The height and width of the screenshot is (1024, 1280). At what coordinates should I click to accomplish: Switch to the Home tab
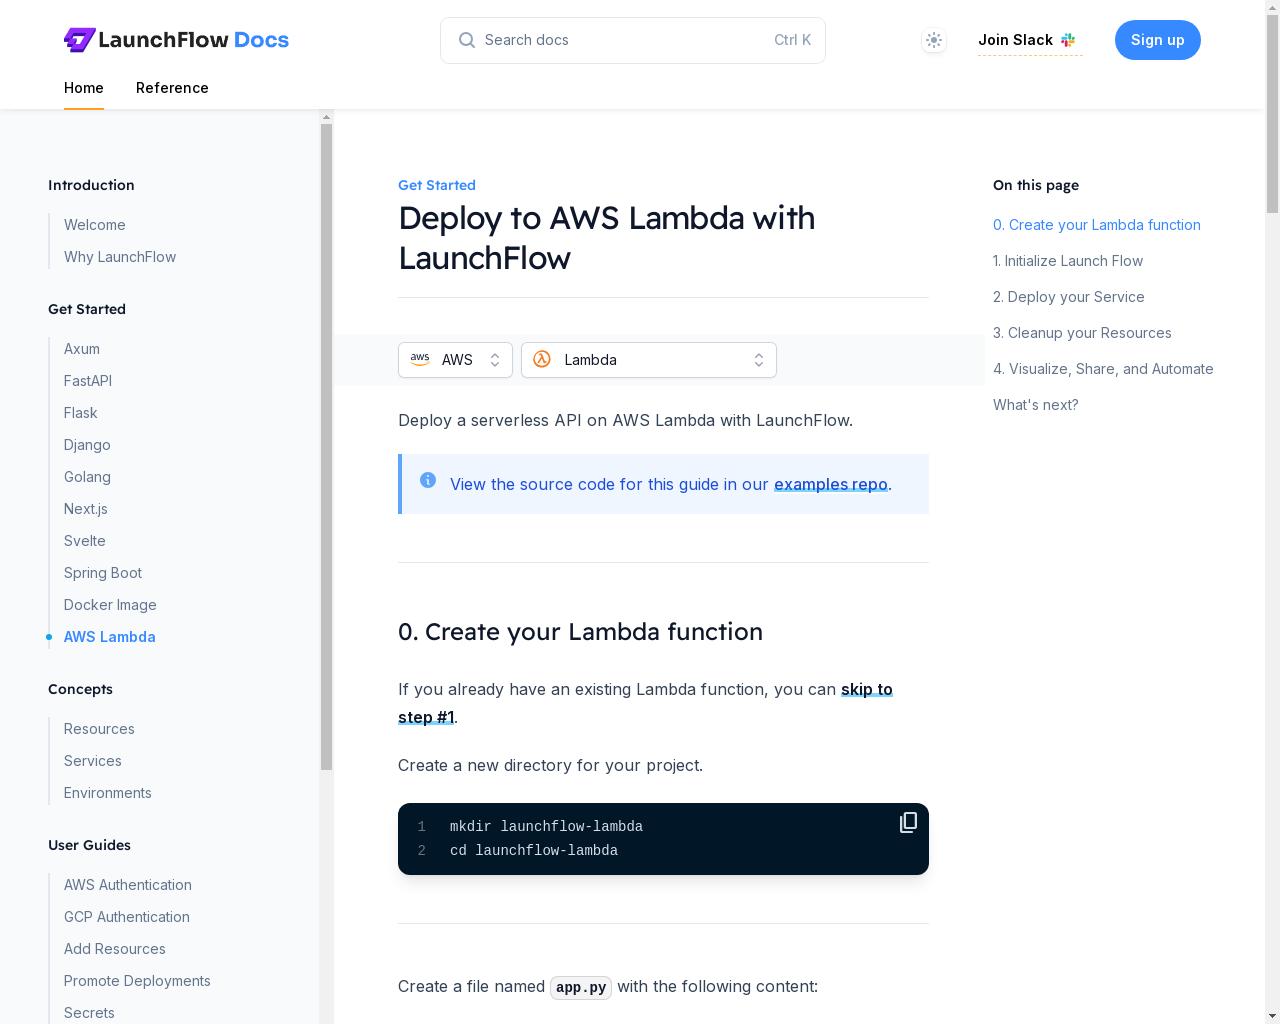(84, 88)
